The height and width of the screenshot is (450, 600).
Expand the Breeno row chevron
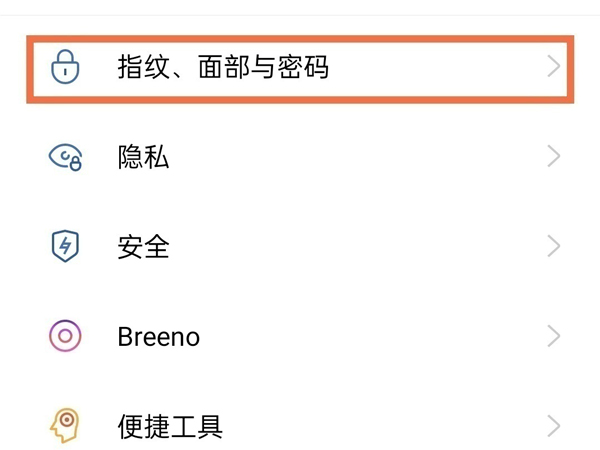pos(554,336)
